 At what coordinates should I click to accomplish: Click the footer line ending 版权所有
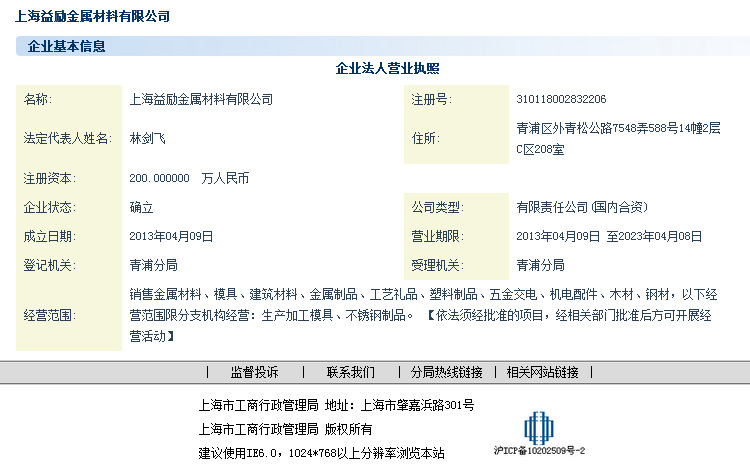tap(286, 429)
